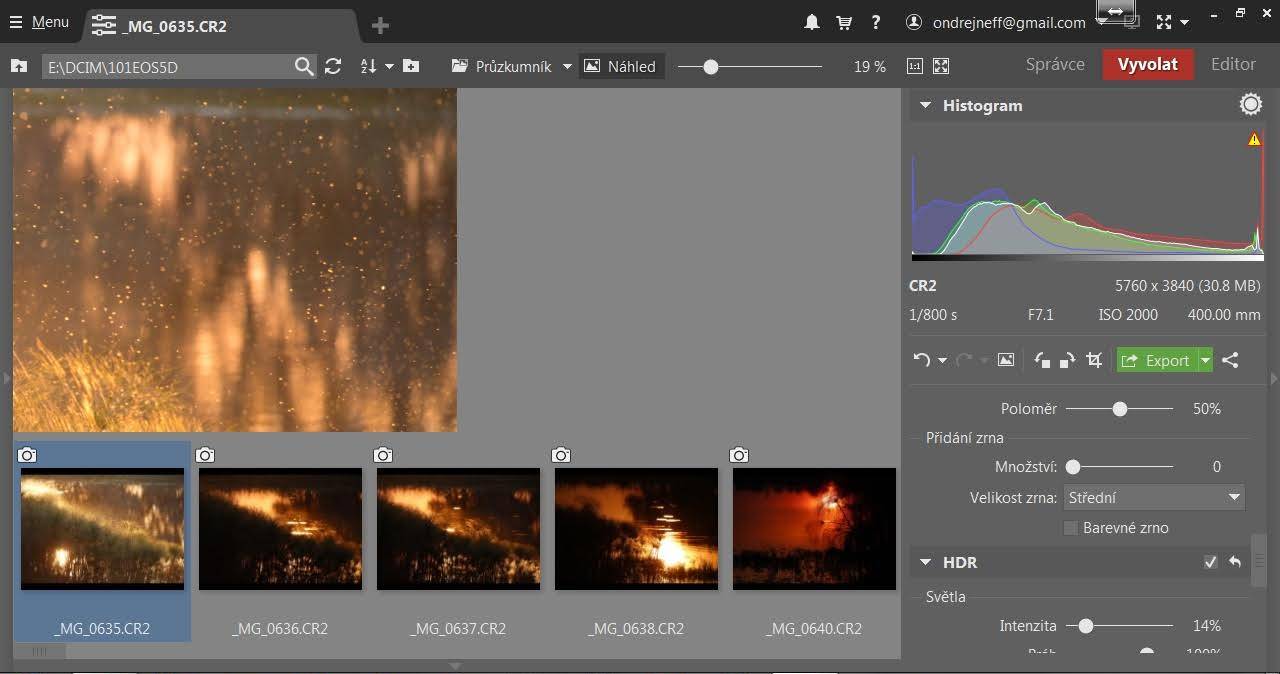
Task: Select the _MG_0638.CR2 thumbnail
Action: (636, 529)
